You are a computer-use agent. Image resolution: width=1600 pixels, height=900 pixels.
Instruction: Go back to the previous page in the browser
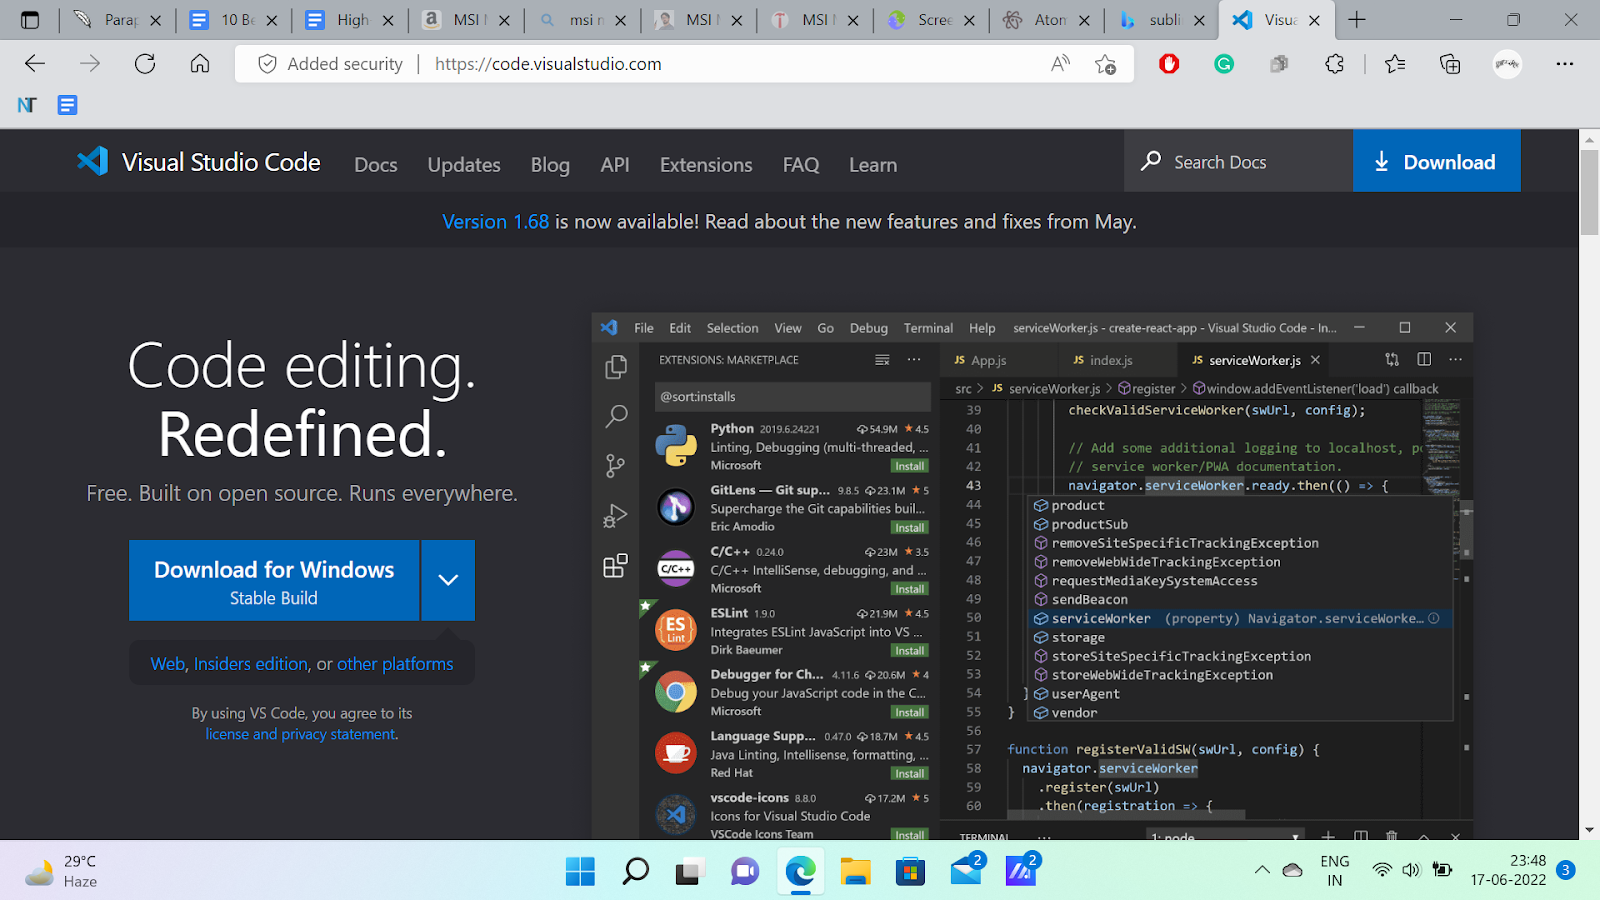click(35, 64)
